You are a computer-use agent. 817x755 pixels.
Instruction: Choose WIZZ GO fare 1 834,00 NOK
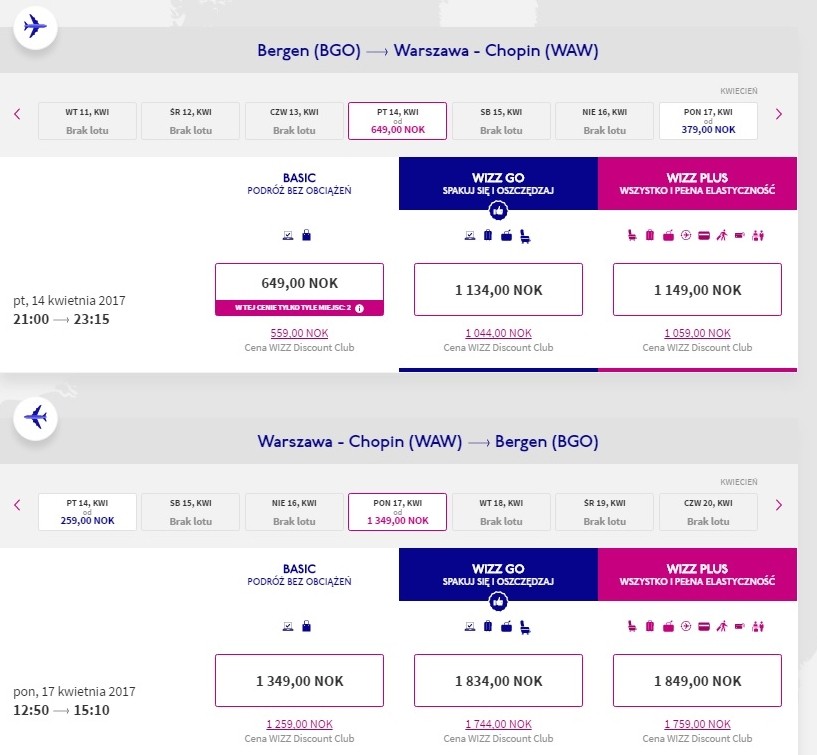click(x=498, y=680)
